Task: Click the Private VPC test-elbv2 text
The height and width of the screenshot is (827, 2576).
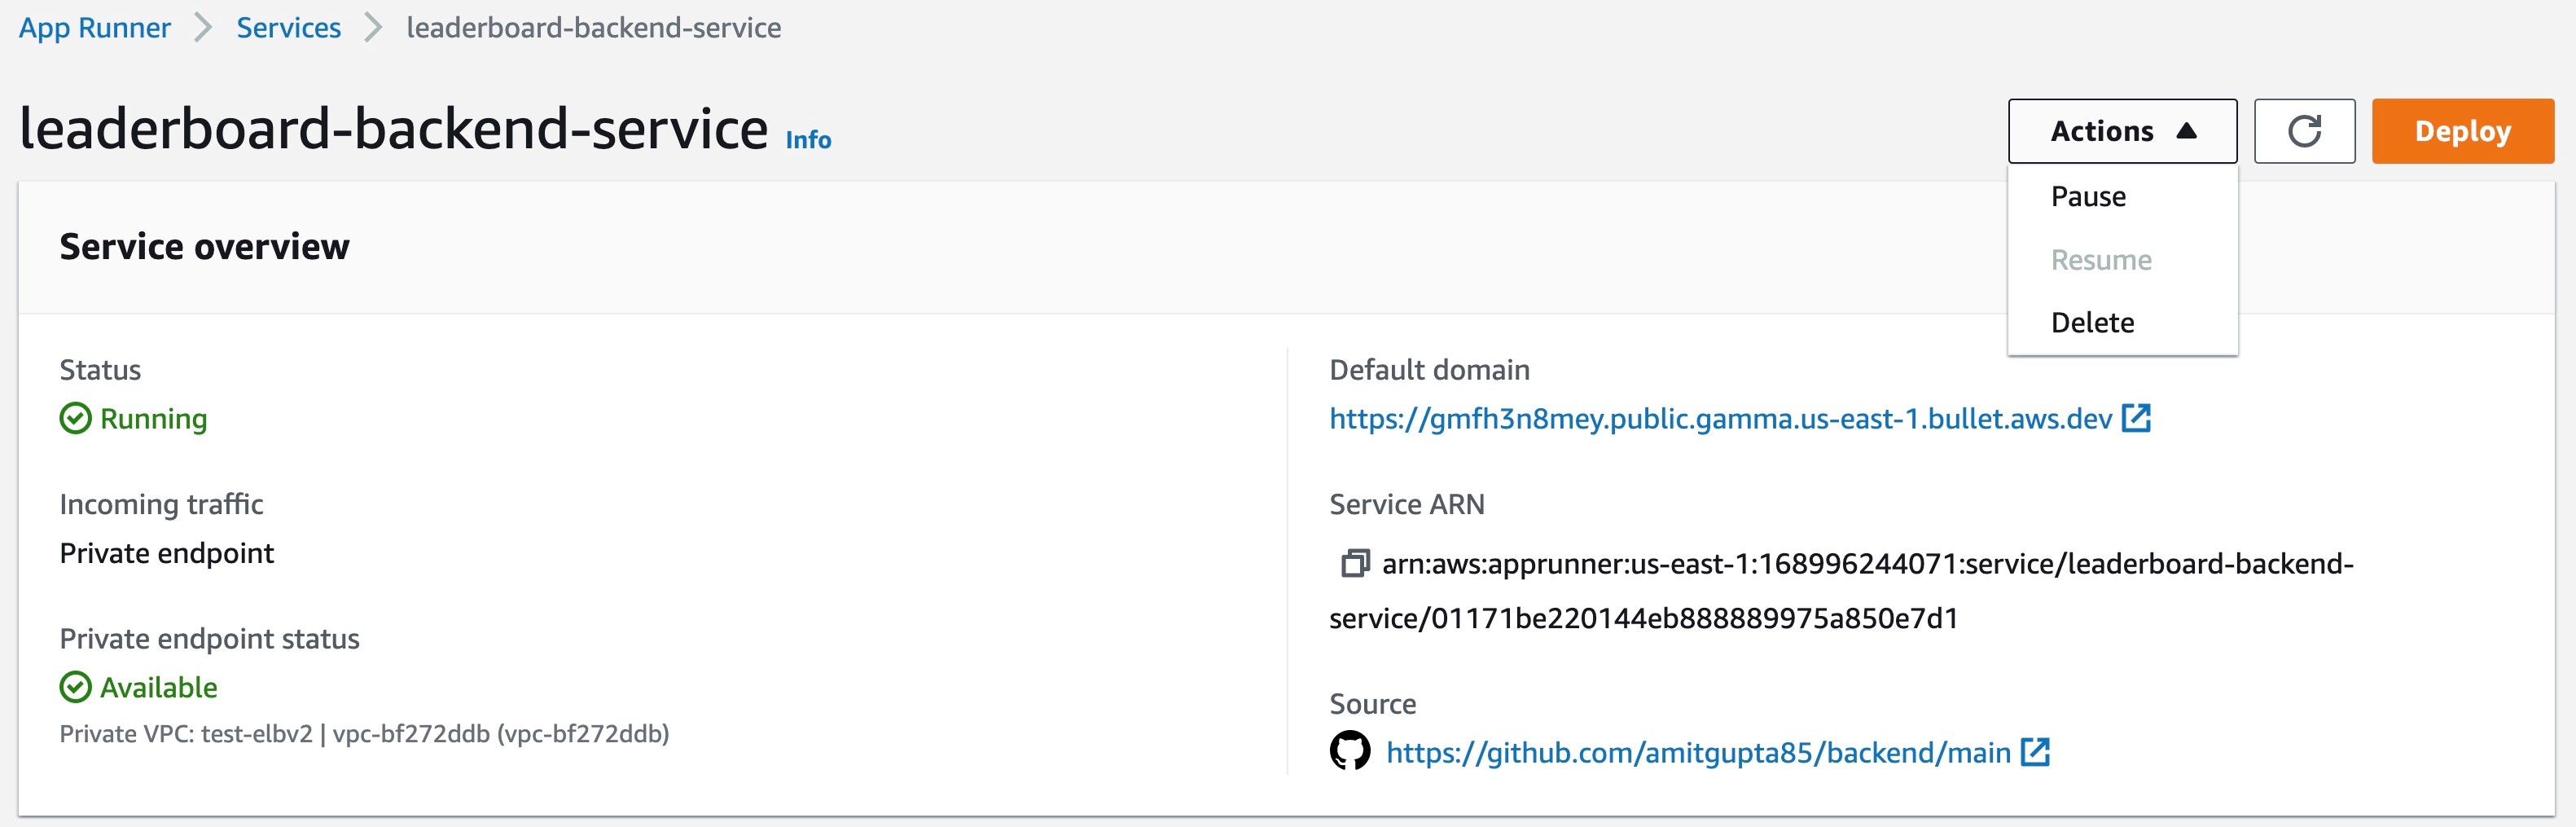Action: pos(364,734)
